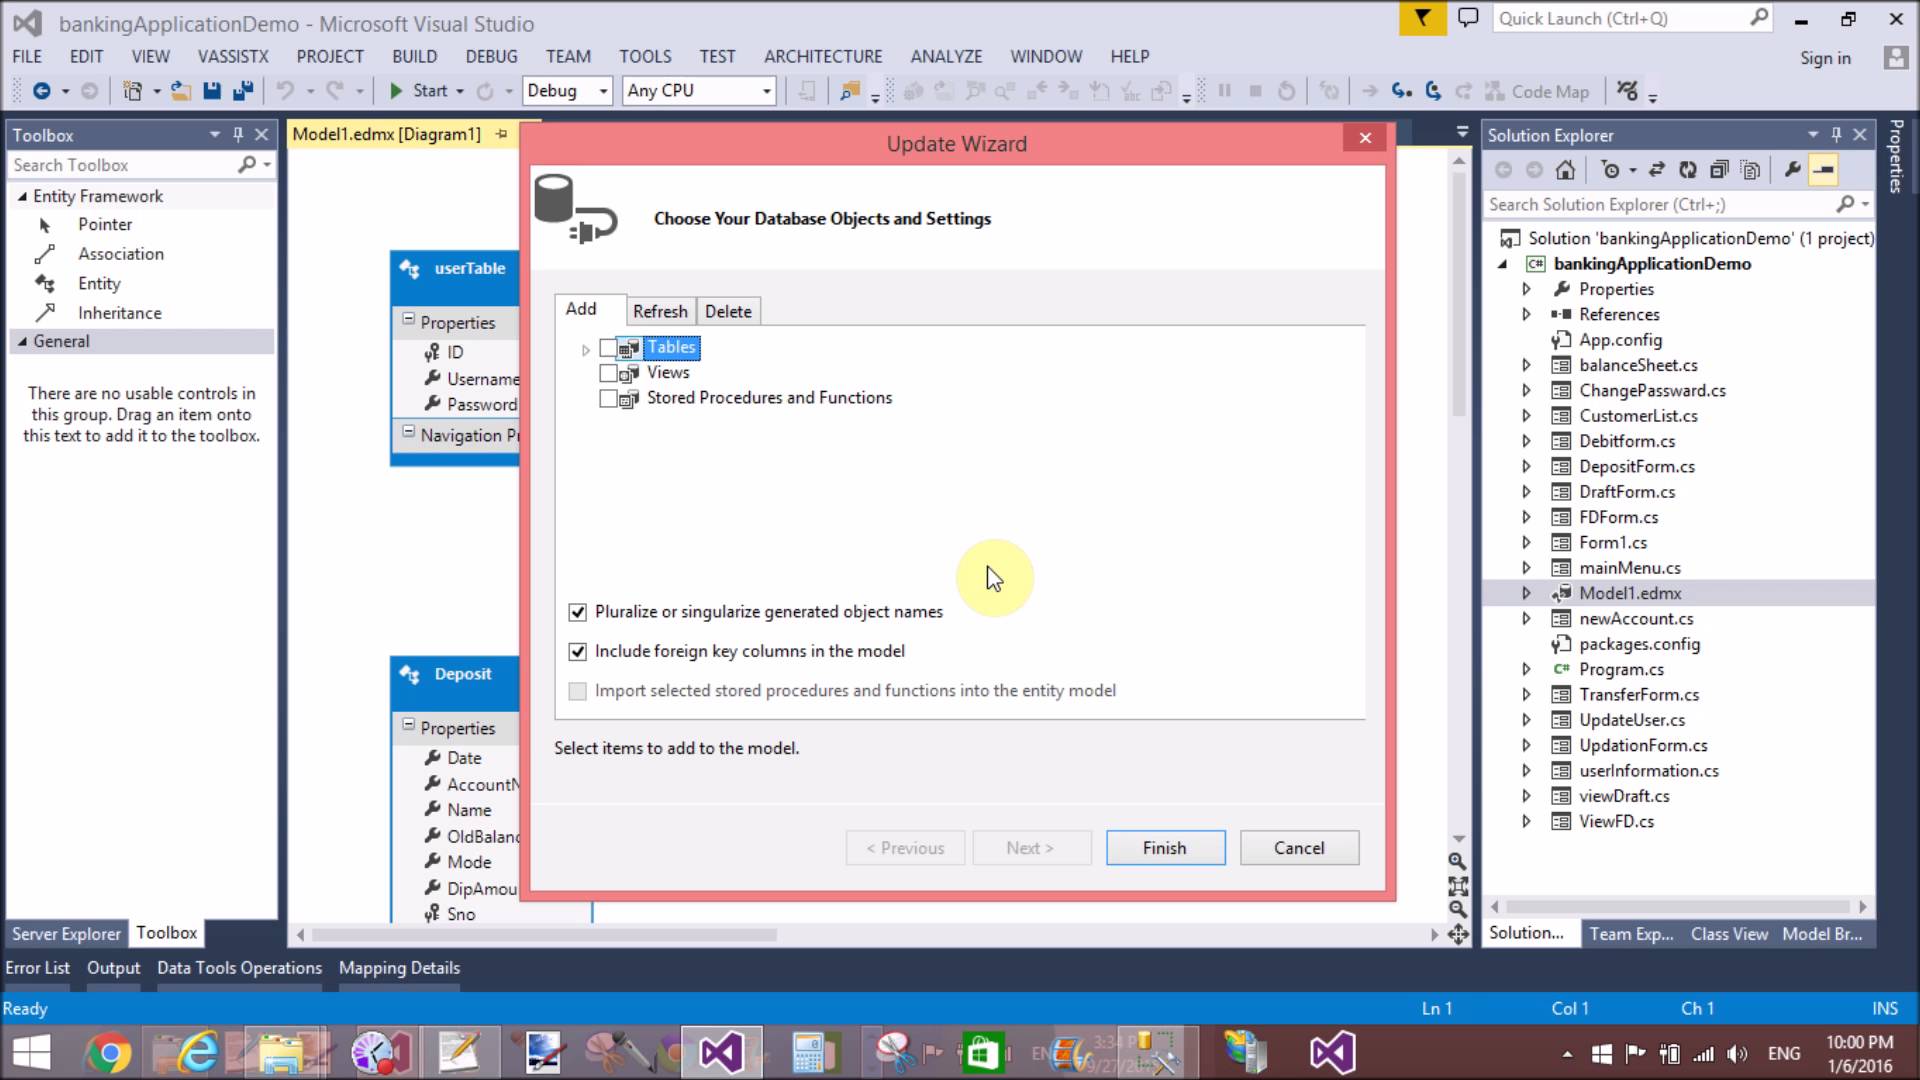Image resolution: width=1920 pixels, height=1080 pixels.
Task: Uncheck Pluralize or singularize object names
Action: tap(577, 612)
